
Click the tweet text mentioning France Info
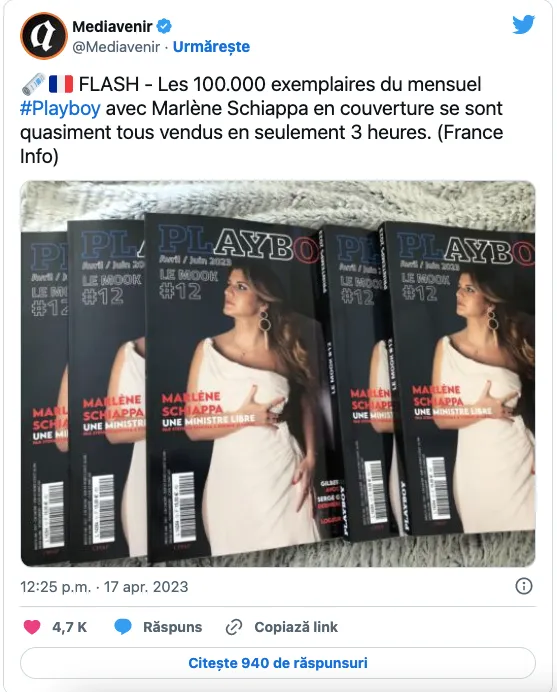click(x=261, y=120)
